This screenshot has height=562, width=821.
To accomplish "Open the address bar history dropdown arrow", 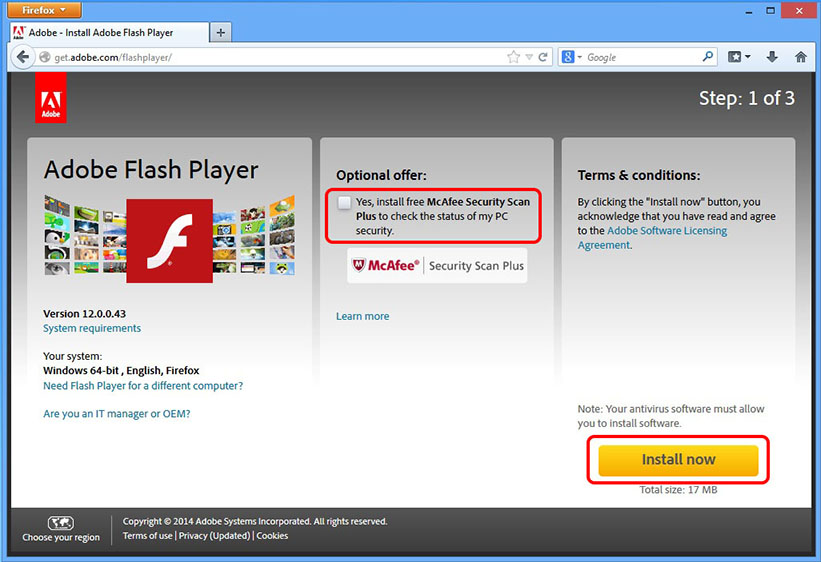I will tap(529, 57).
